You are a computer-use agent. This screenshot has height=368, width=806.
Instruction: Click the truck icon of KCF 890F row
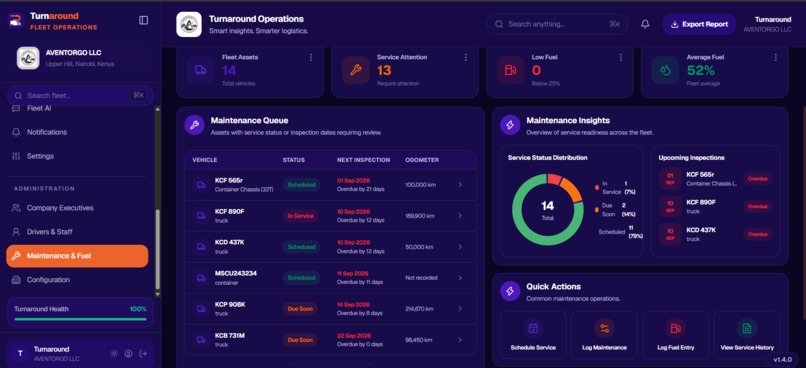(201, 216)
